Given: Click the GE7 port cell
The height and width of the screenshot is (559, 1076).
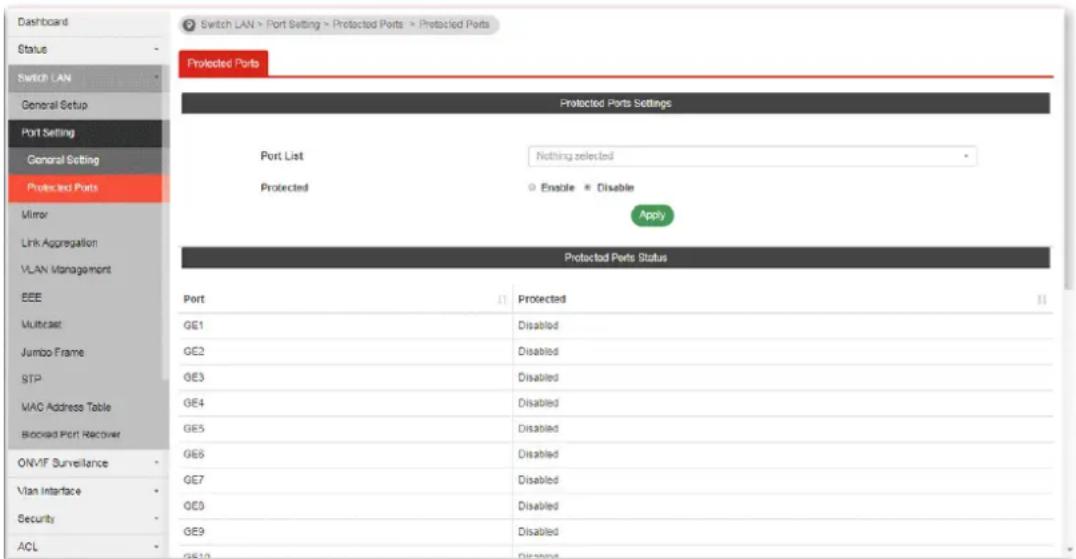Looking at the screenshot, I should click(345, 481).
